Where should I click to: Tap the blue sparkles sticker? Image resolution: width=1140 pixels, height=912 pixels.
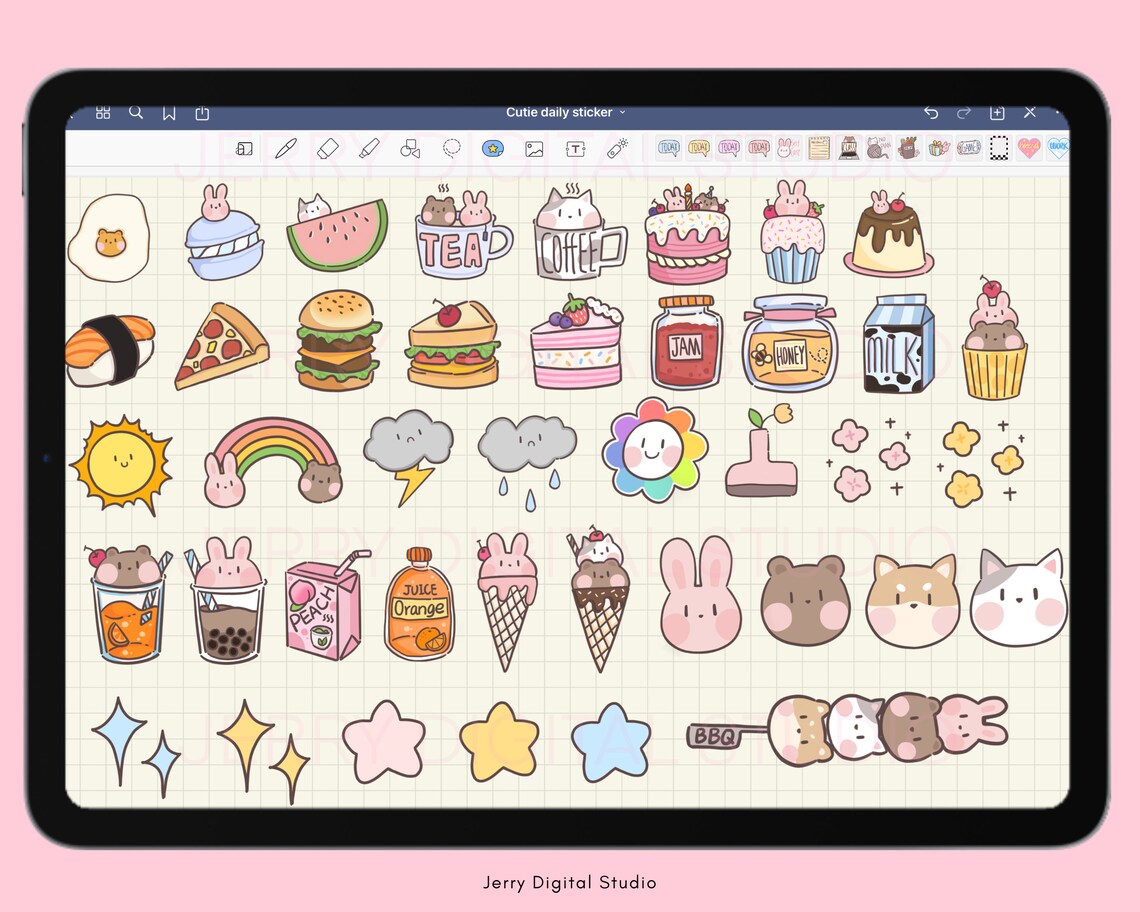[x=135, y=747]
